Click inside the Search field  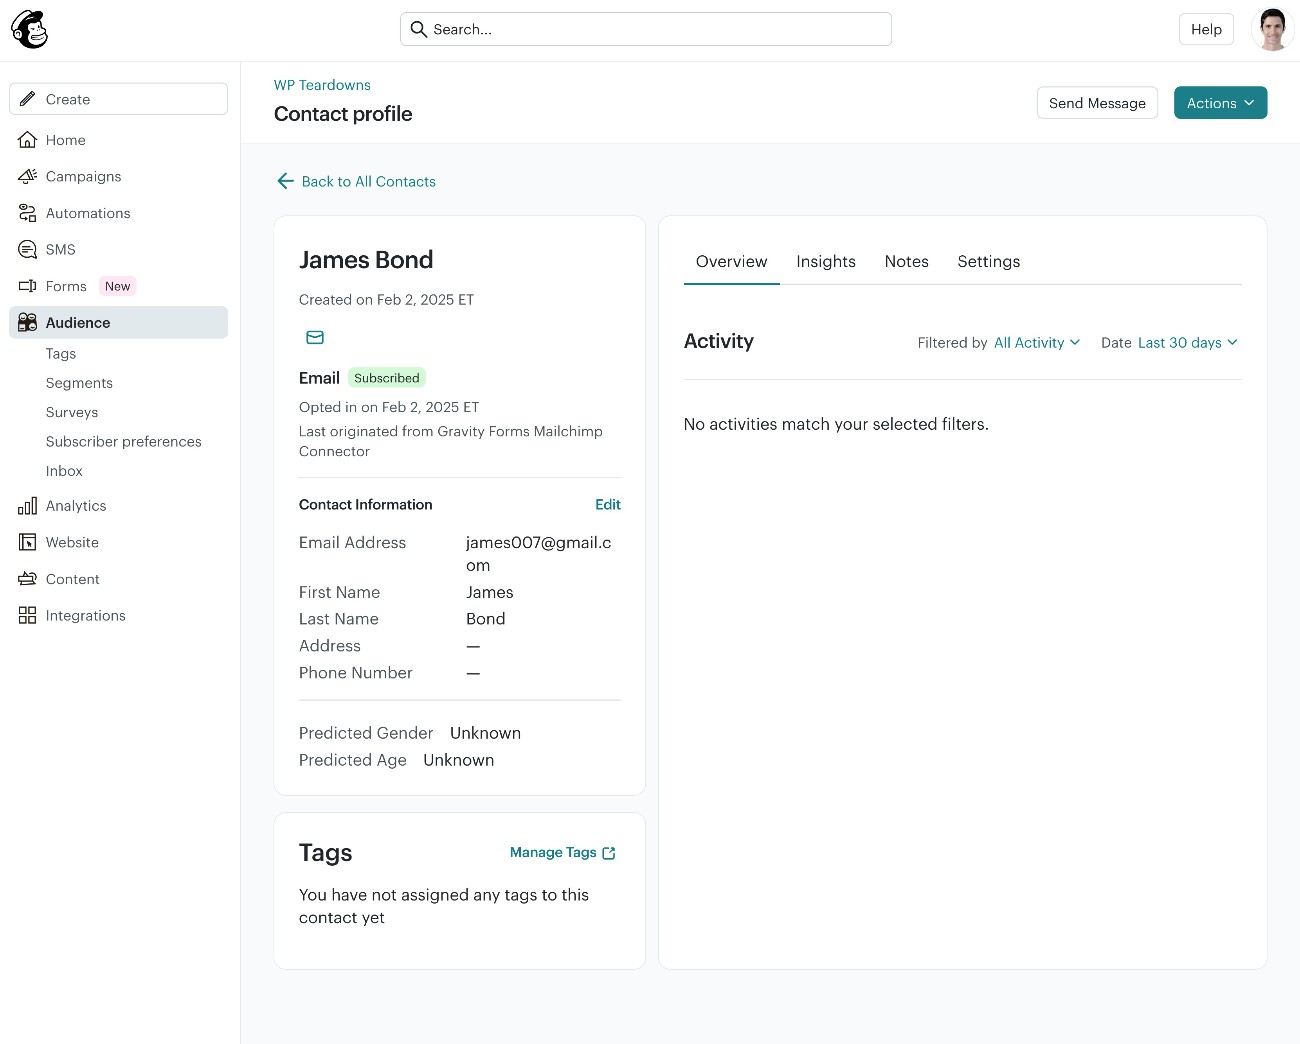[x=645, y=29]
